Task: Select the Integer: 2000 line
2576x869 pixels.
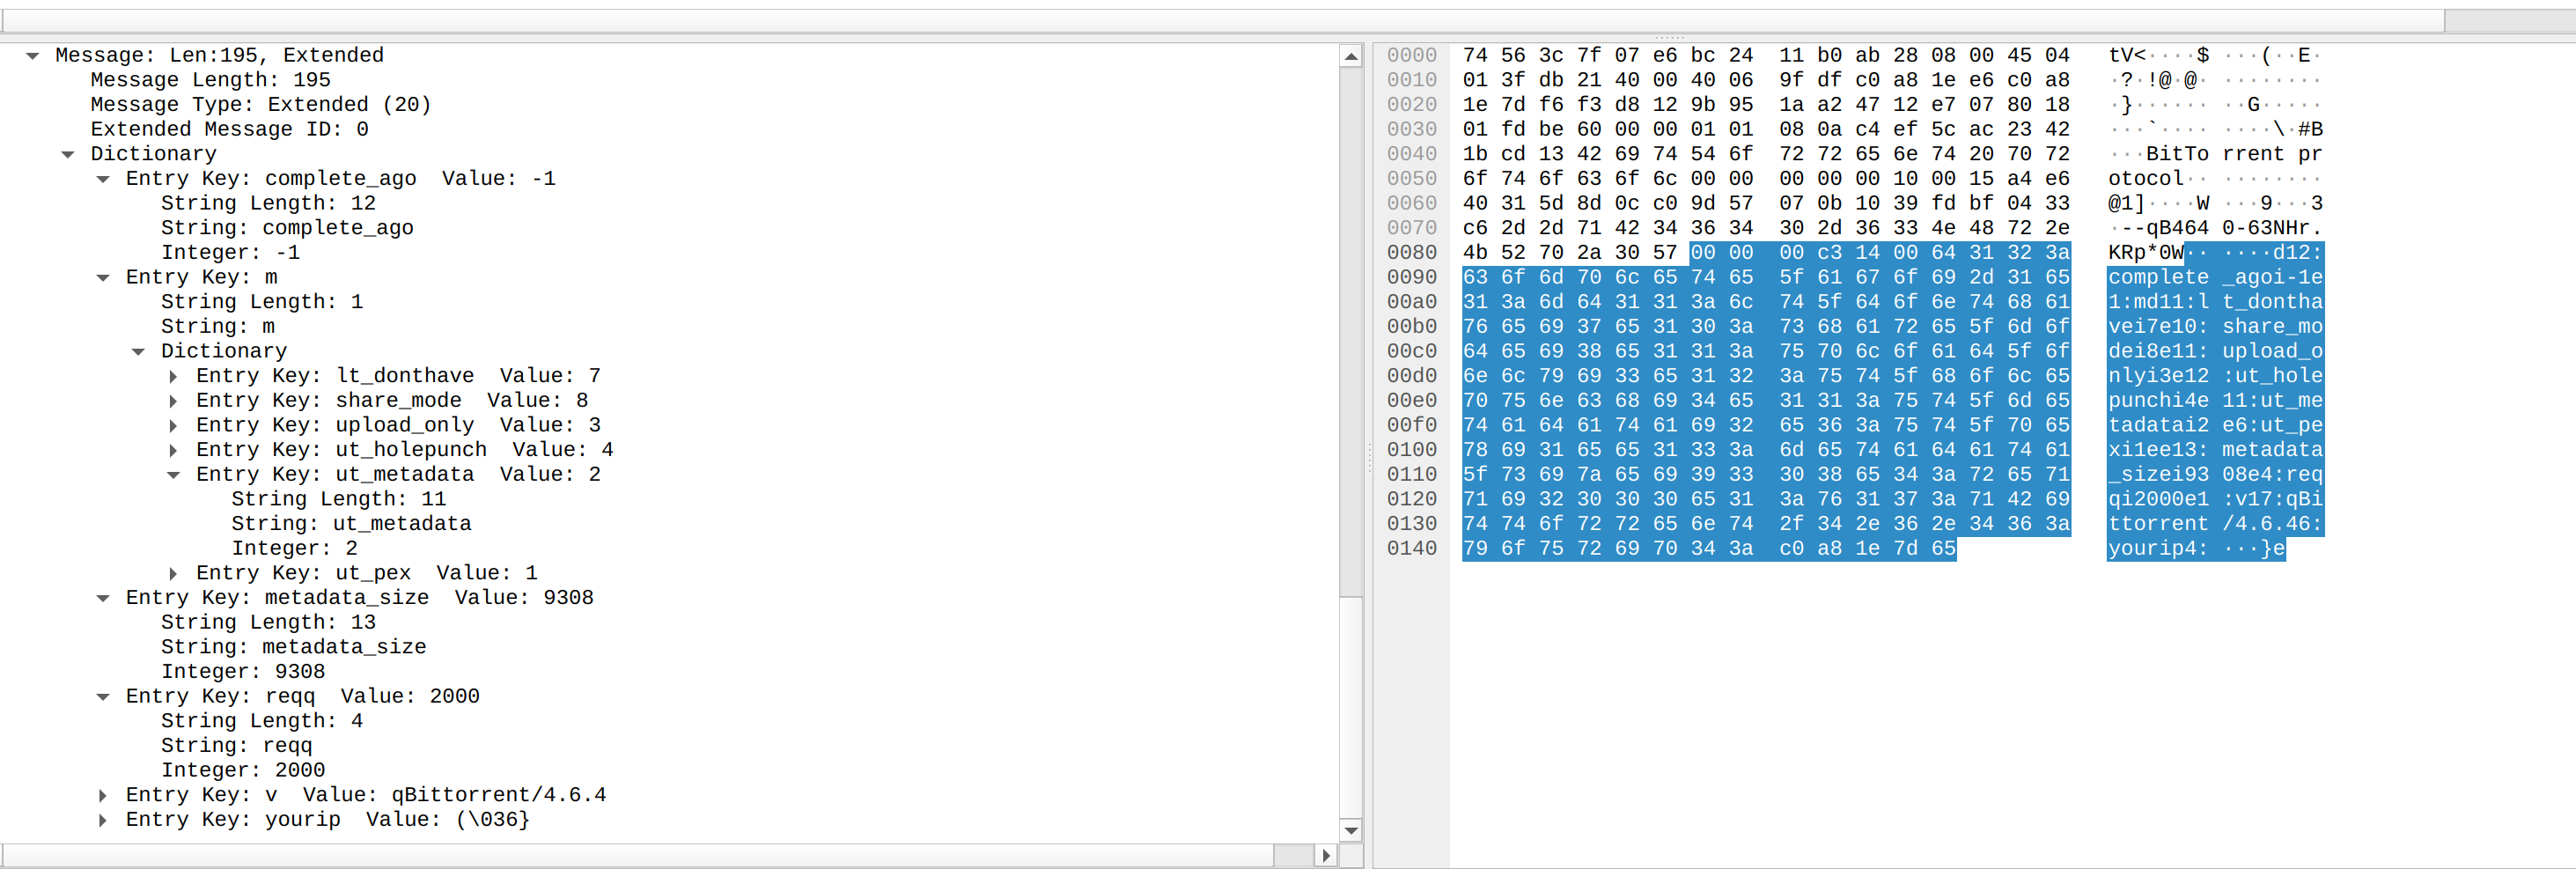Action: tap(244, 770)
